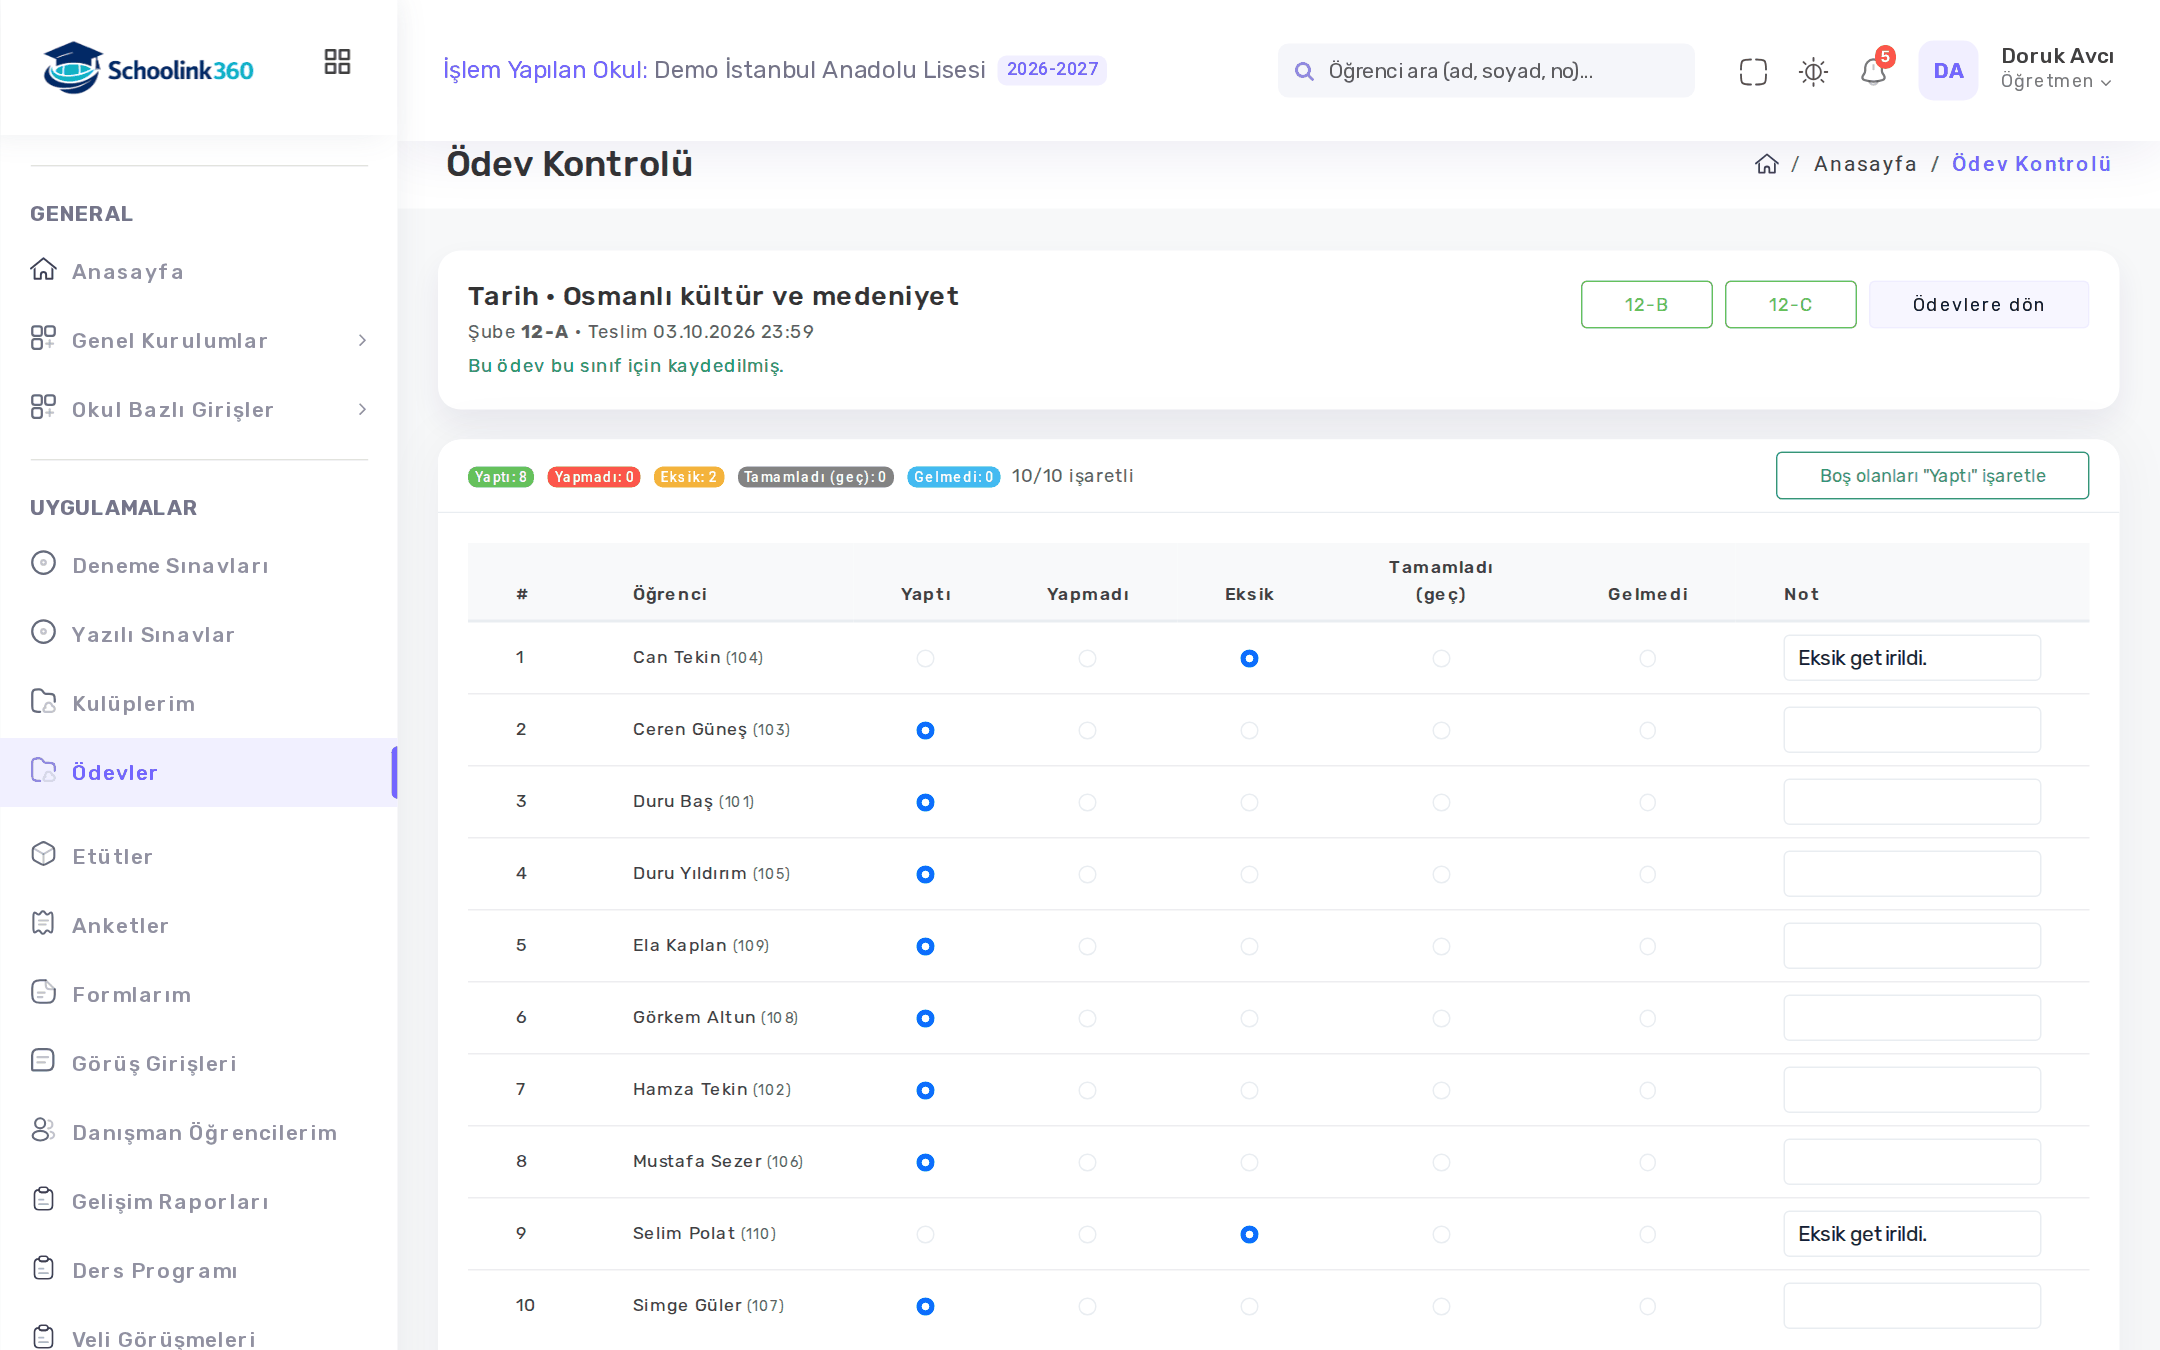
Task: Toggle the light/dark theme sun icon
Action: 1813,71
